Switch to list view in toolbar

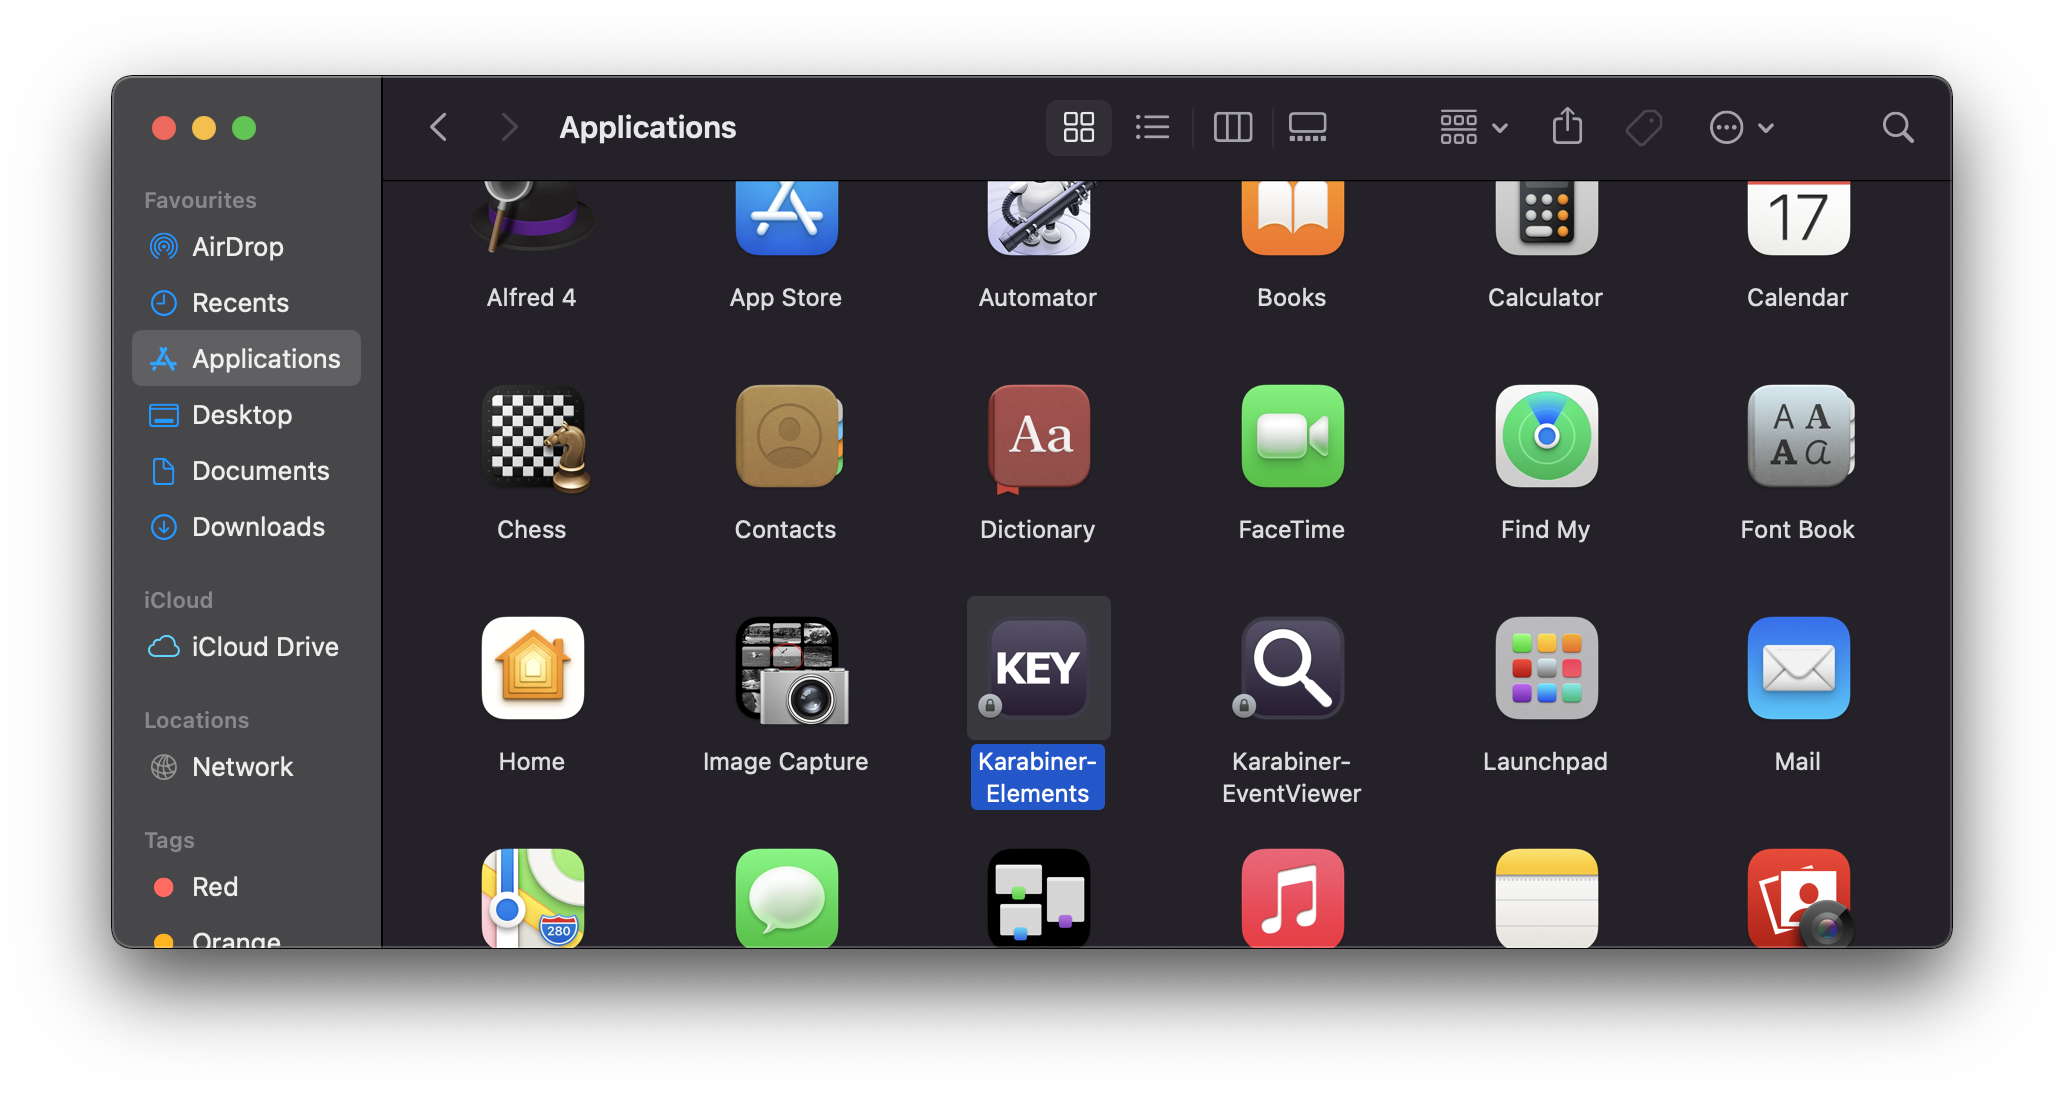1152,127
